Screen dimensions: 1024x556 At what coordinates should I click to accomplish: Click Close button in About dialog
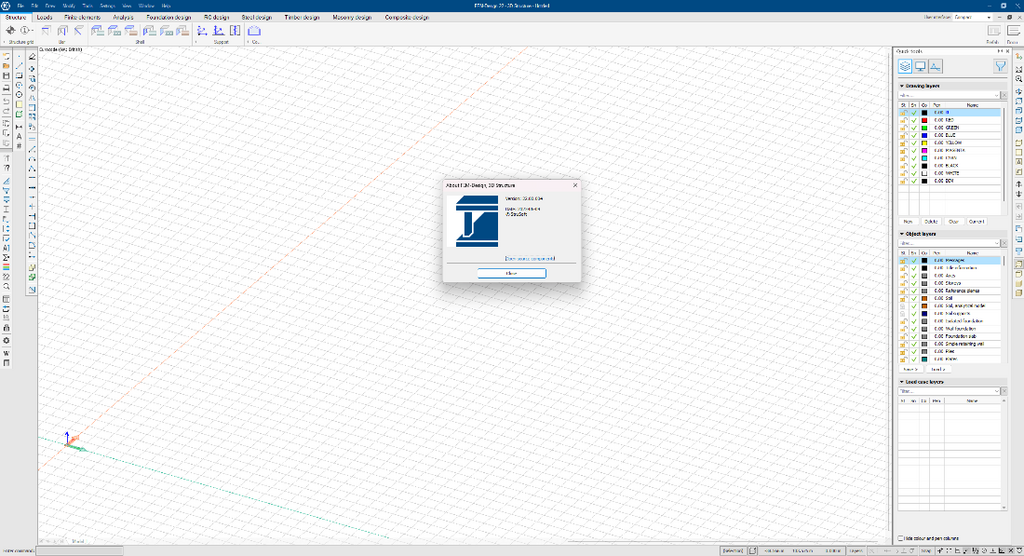pos(511,273)
